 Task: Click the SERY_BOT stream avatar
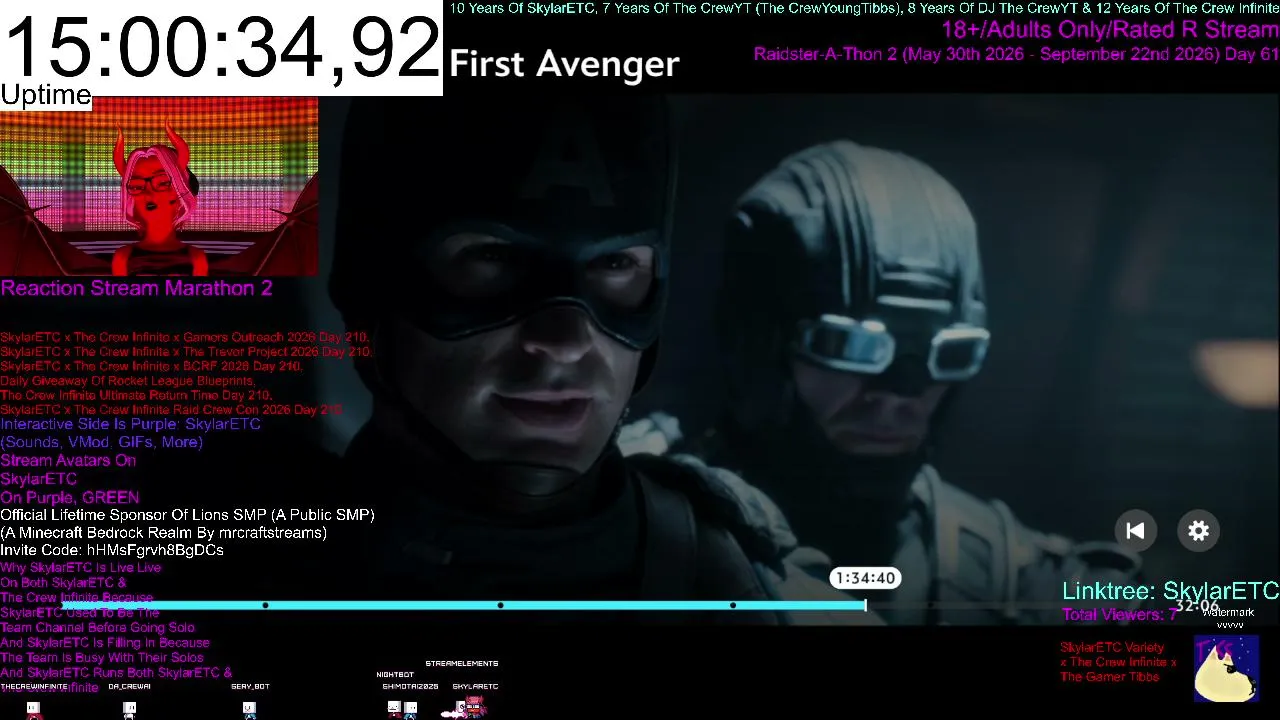point(249,709)
